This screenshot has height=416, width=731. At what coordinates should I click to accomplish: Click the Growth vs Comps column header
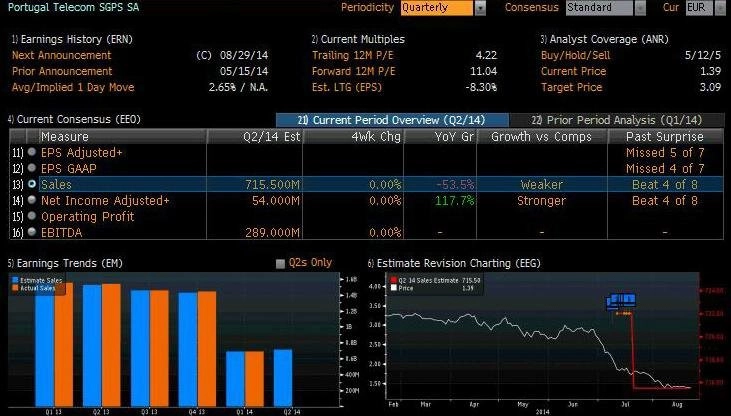point(542,137)
